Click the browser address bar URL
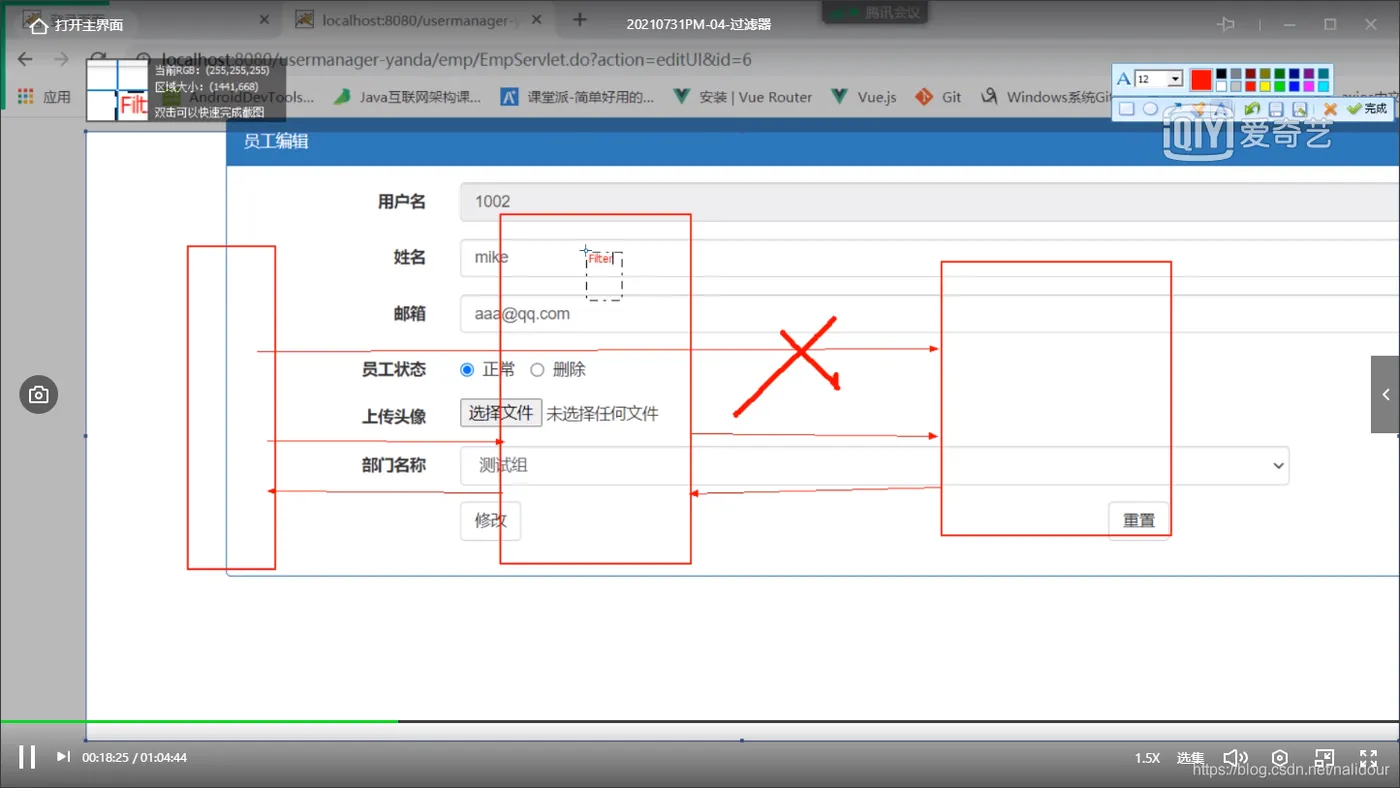1400x788 pixels. pyautogui.click(x=456, y=60)
